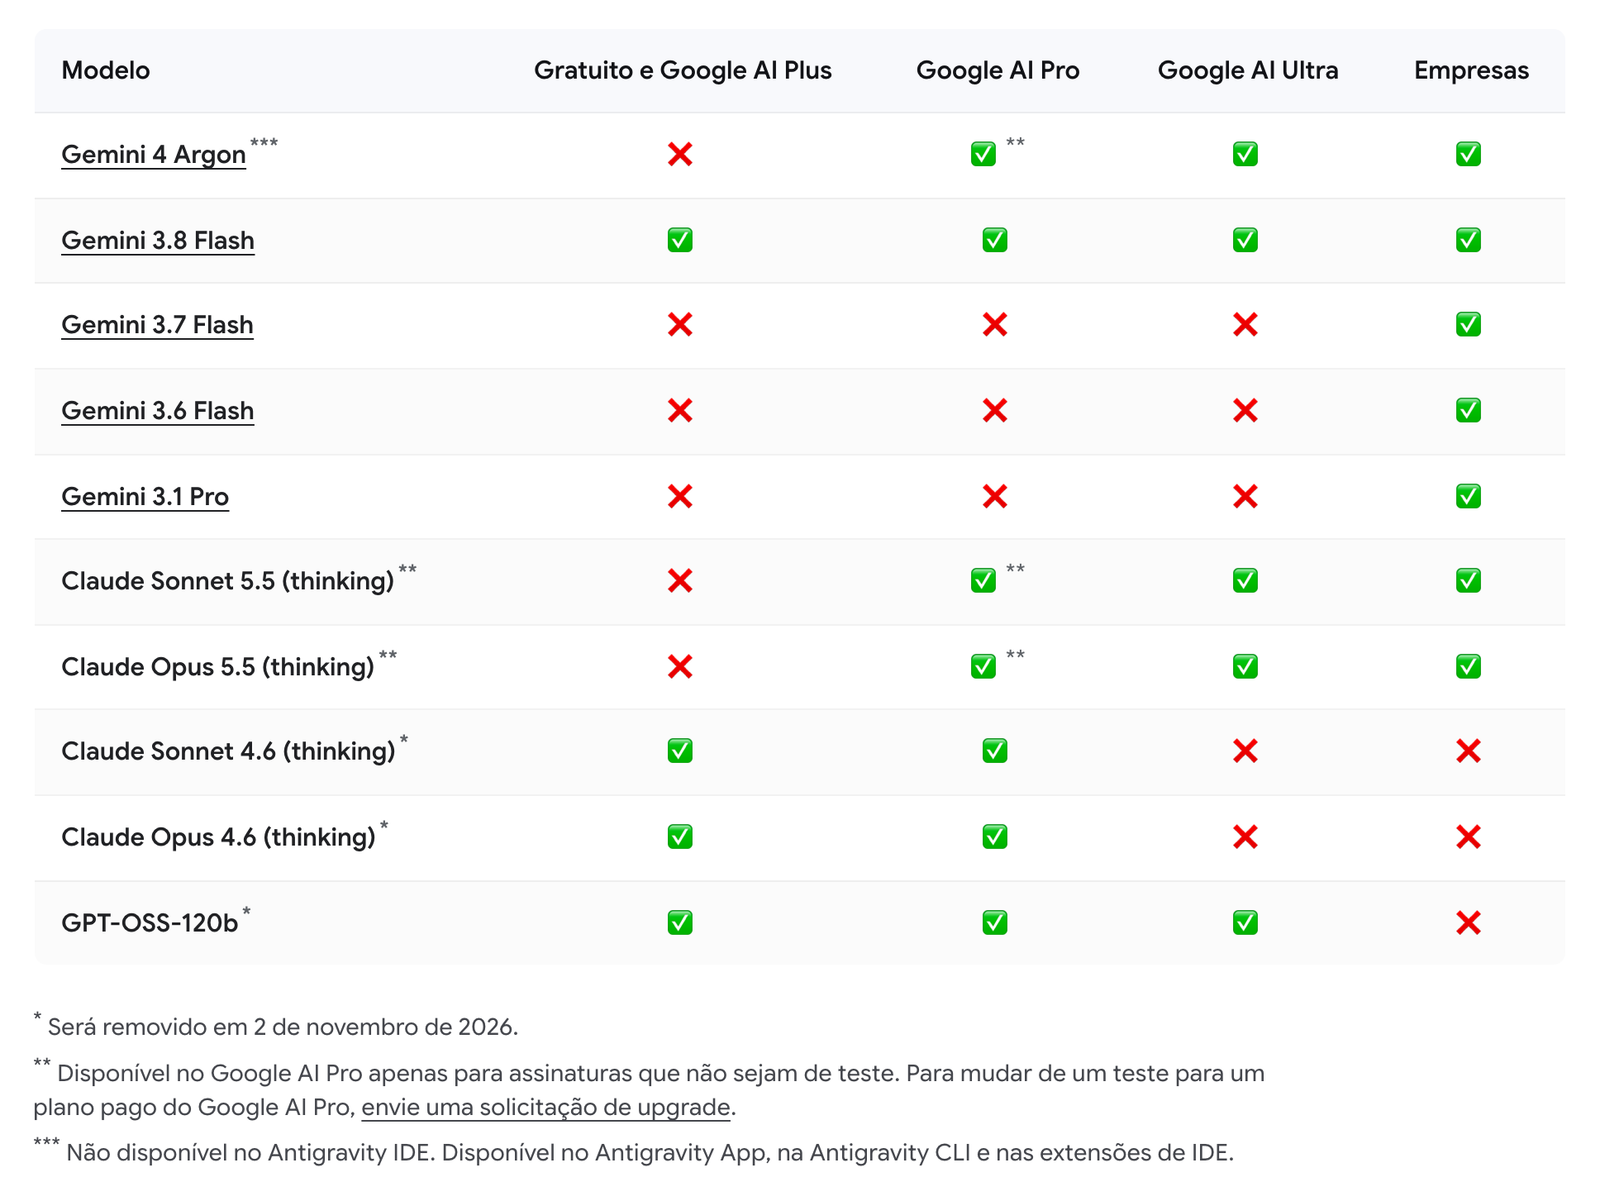Click green check for Claude Opus 5.5 Google AI Pro
Image resolution: width=1600 pixels, height=1197 pixels.
pos(983,666)
